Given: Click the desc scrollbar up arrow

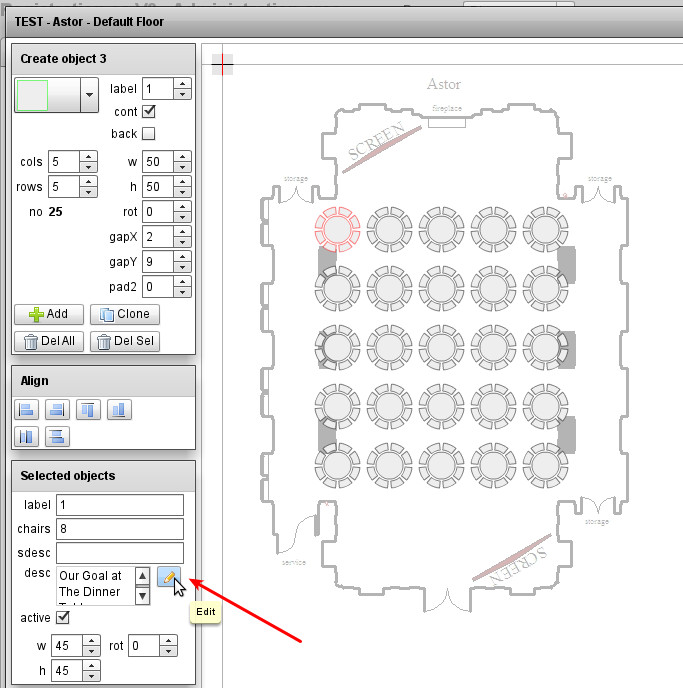Looking at the screenshot, I should (143, 576).
